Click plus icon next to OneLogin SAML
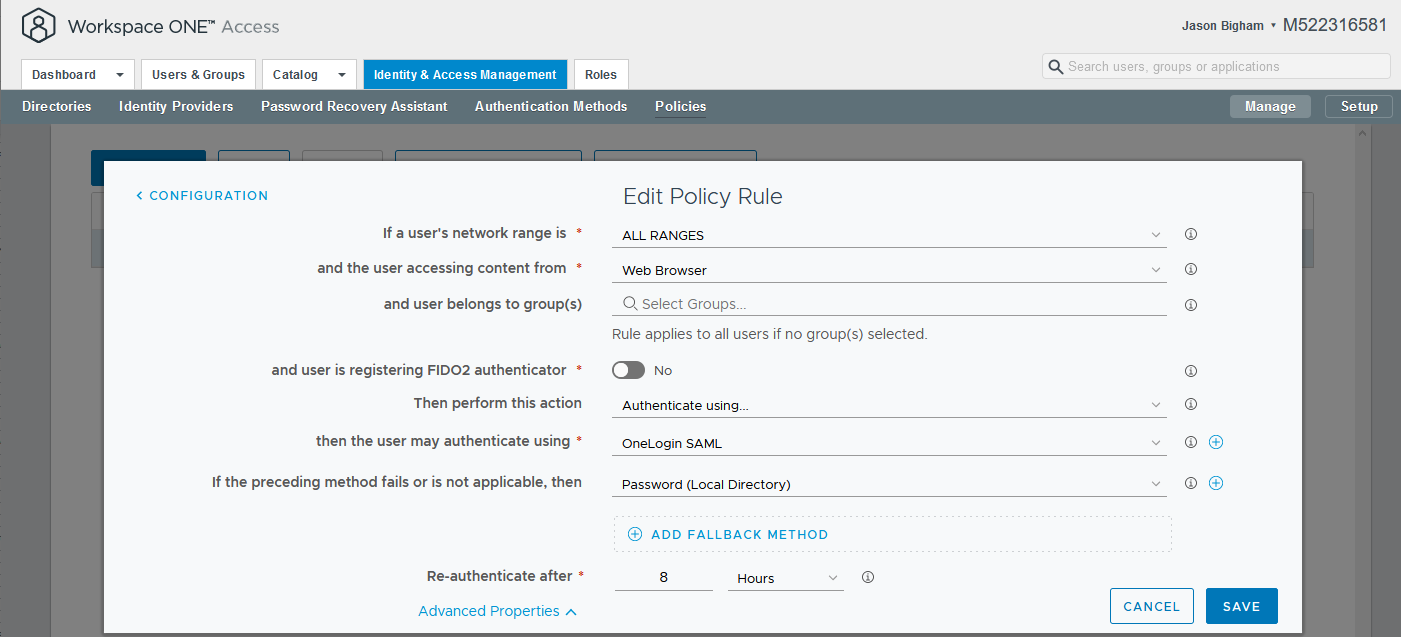1401x637 pixels. click(x=1216, y=442)
